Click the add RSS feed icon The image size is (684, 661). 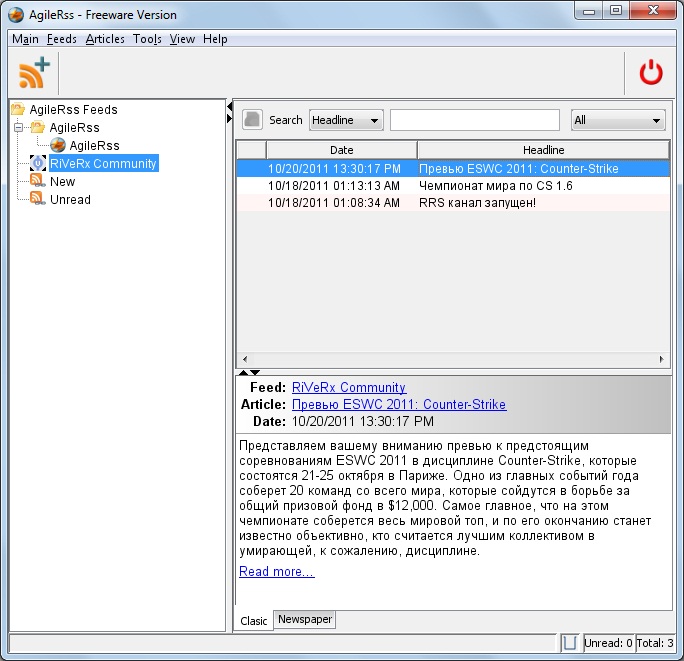(x=34, y=72)
